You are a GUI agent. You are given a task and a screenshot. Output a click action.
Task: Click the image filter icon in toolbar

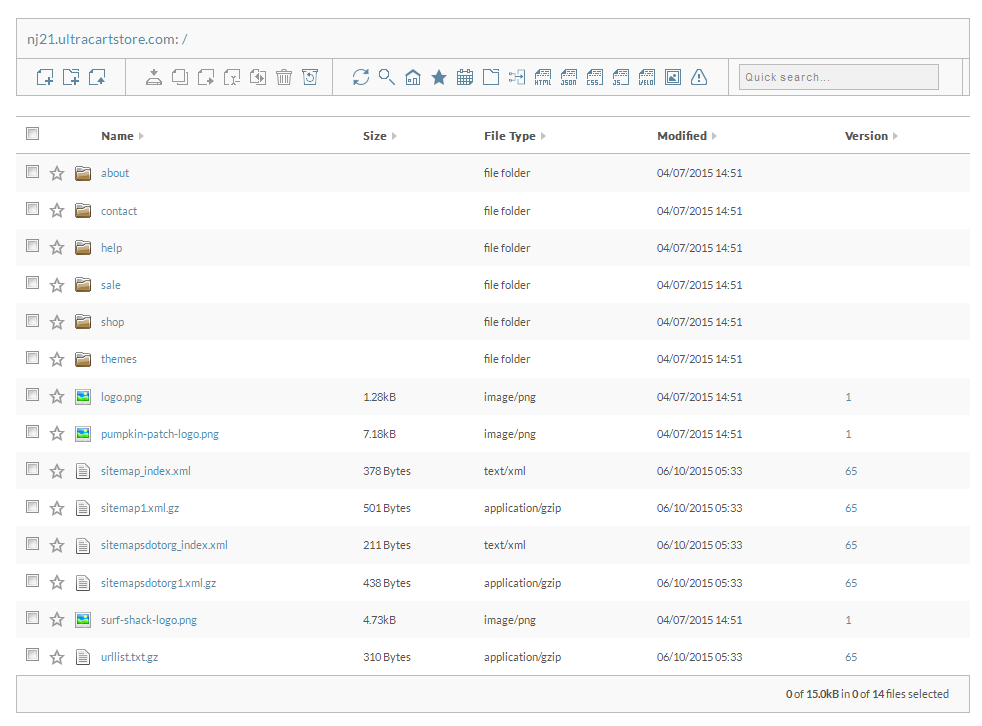673,77
